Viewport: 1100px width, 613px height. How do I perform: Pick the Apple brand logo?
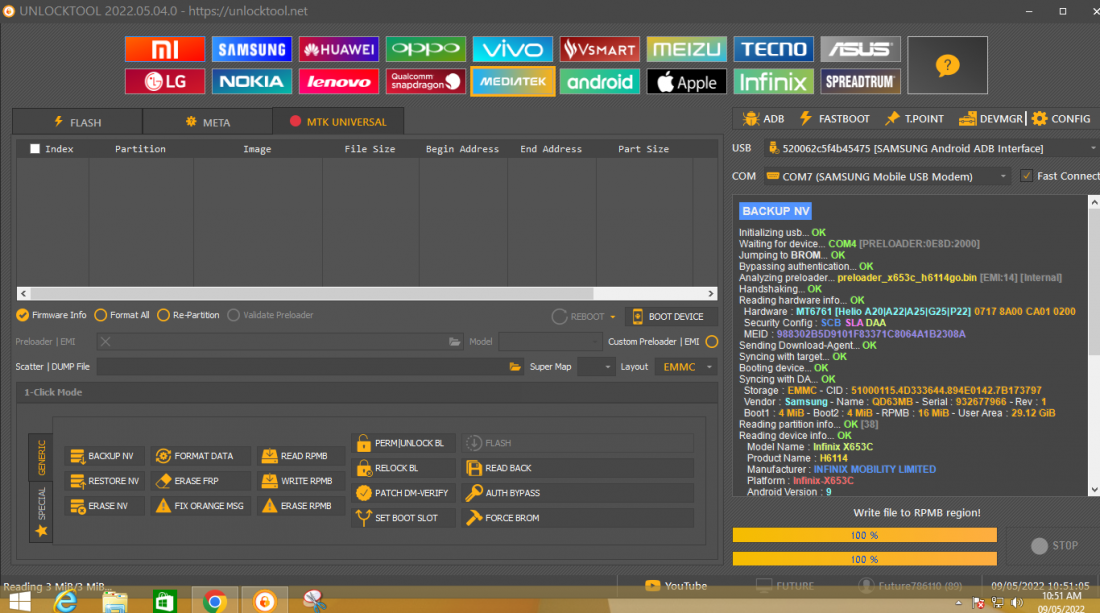(687, 81)
